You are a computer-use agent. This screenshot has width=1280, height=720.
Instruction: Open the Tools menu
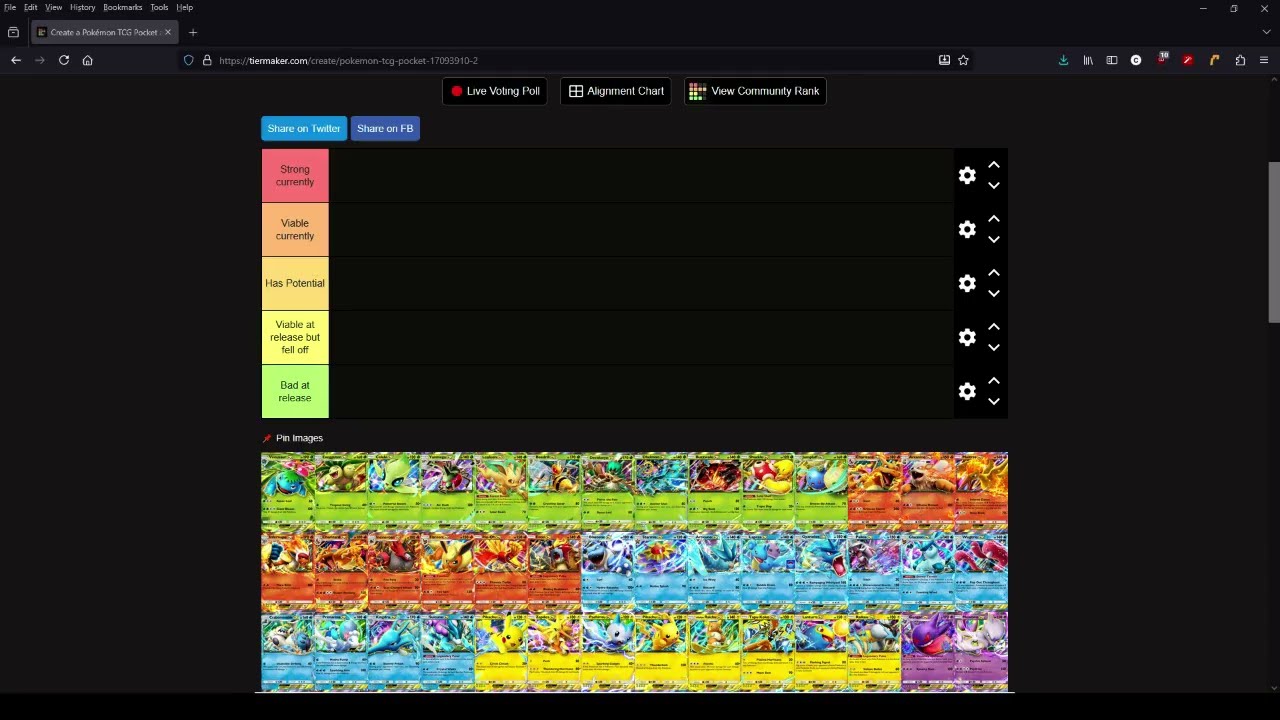159,7
